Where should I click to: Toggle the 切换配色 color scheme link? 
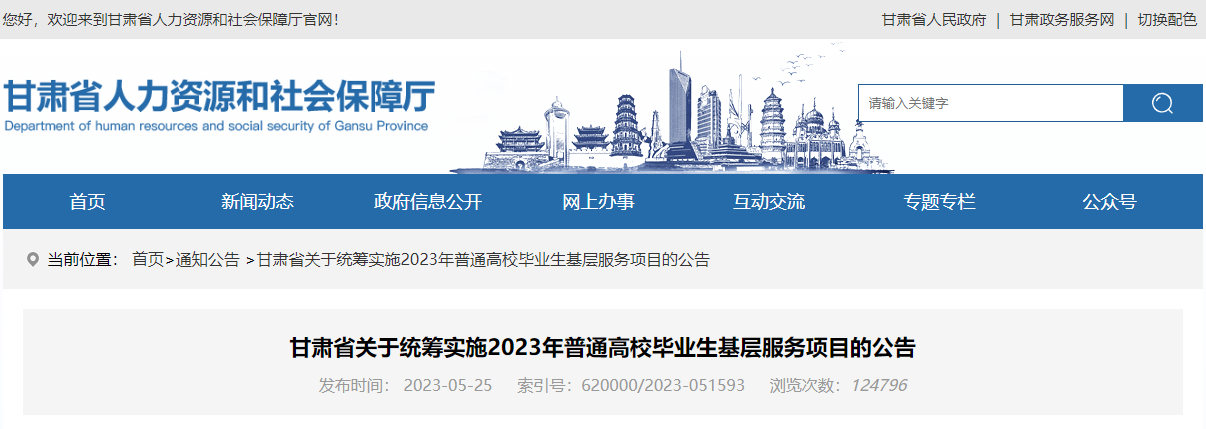pos(1167,19)
